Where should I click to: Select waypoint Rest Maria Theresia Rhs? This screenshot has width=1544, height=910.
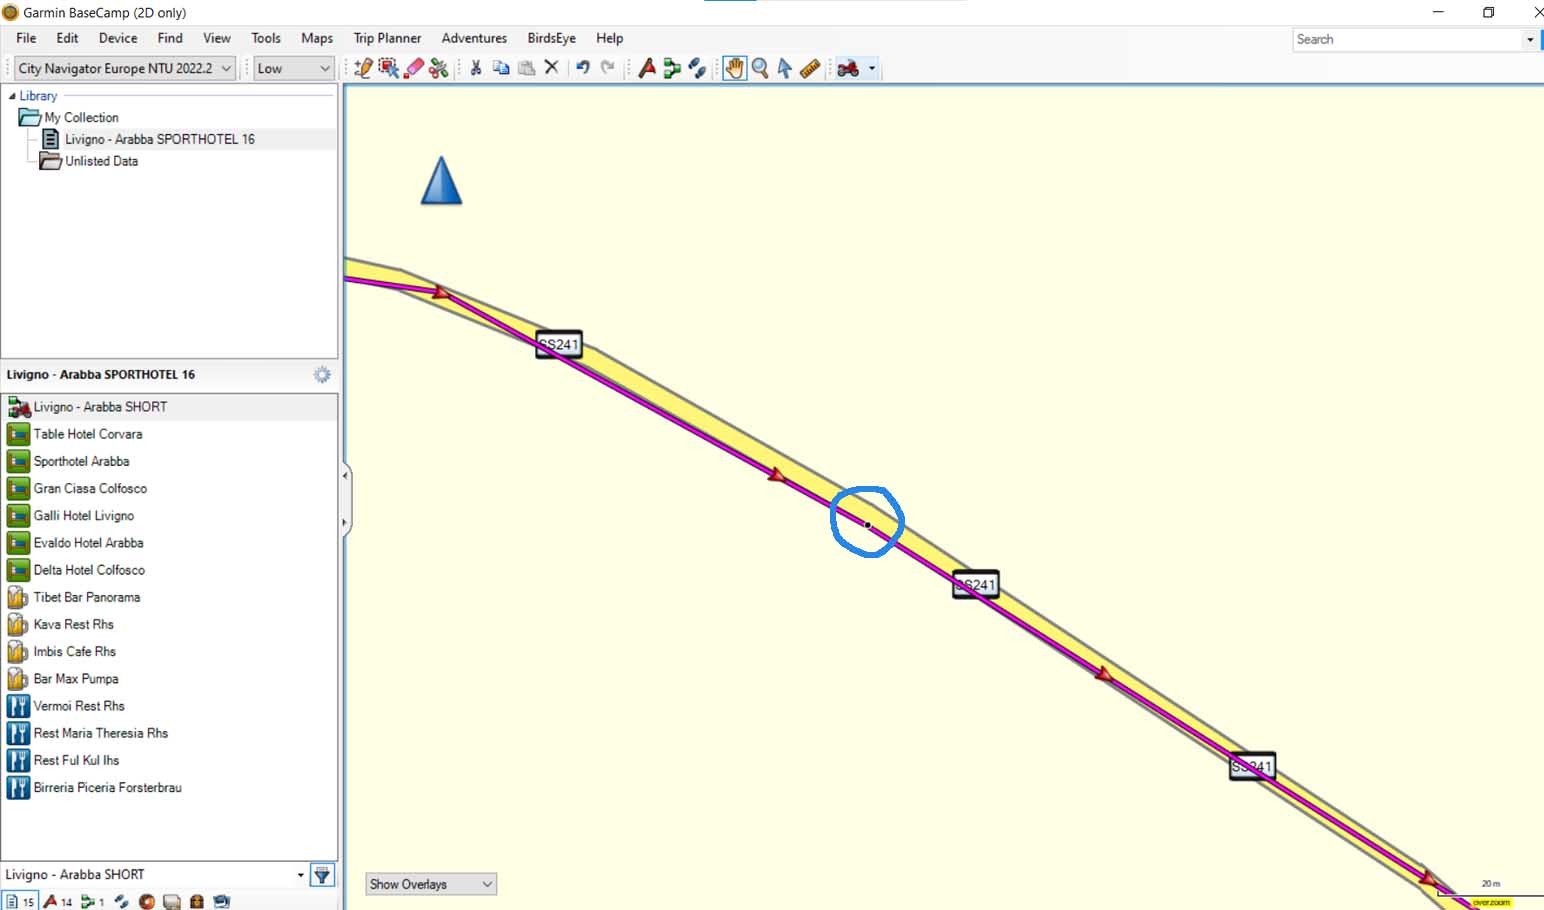pos(169,733)
